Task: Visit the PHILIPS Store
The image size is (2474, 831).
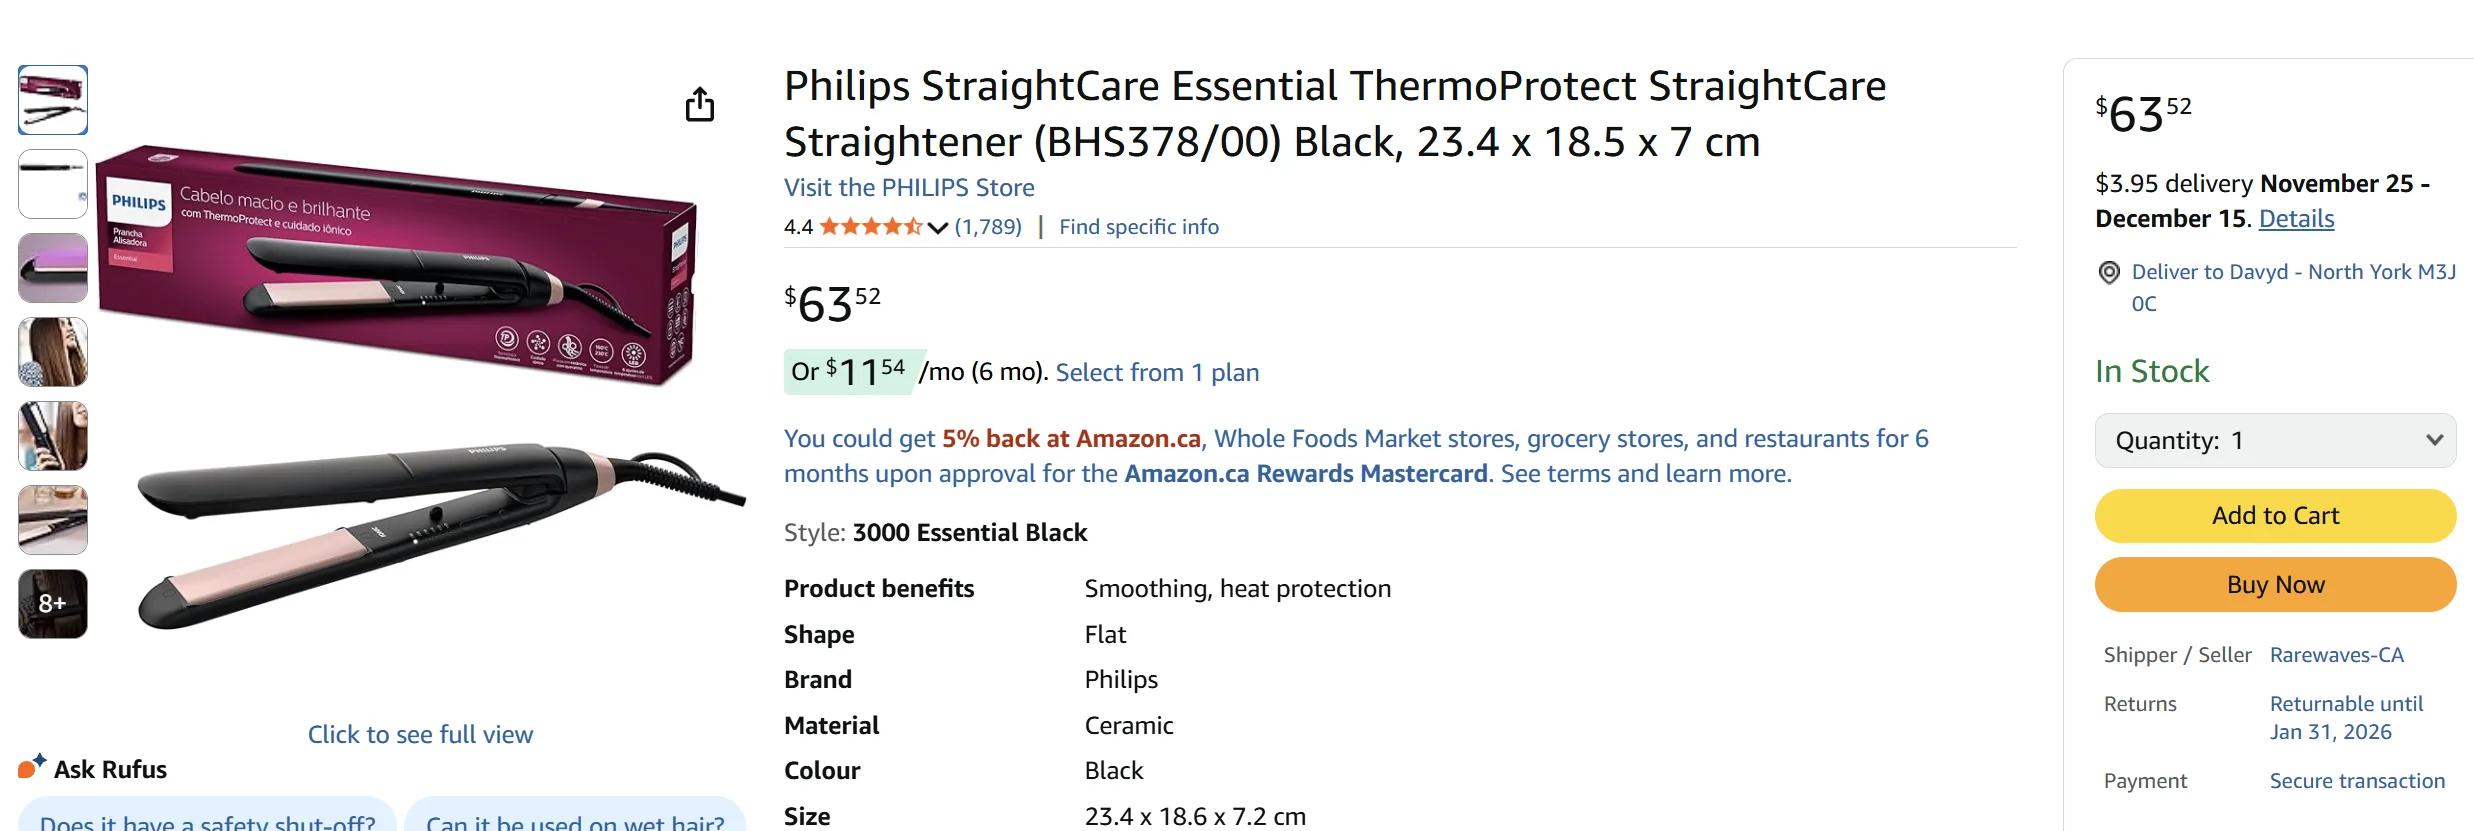Action: [x=909, y=187]
